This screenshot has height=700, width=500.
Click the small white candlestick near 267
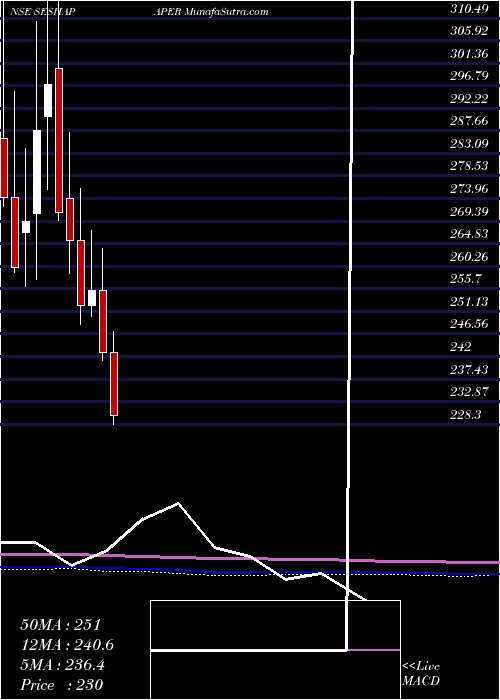pyautogui.click(x=26, y=227)
